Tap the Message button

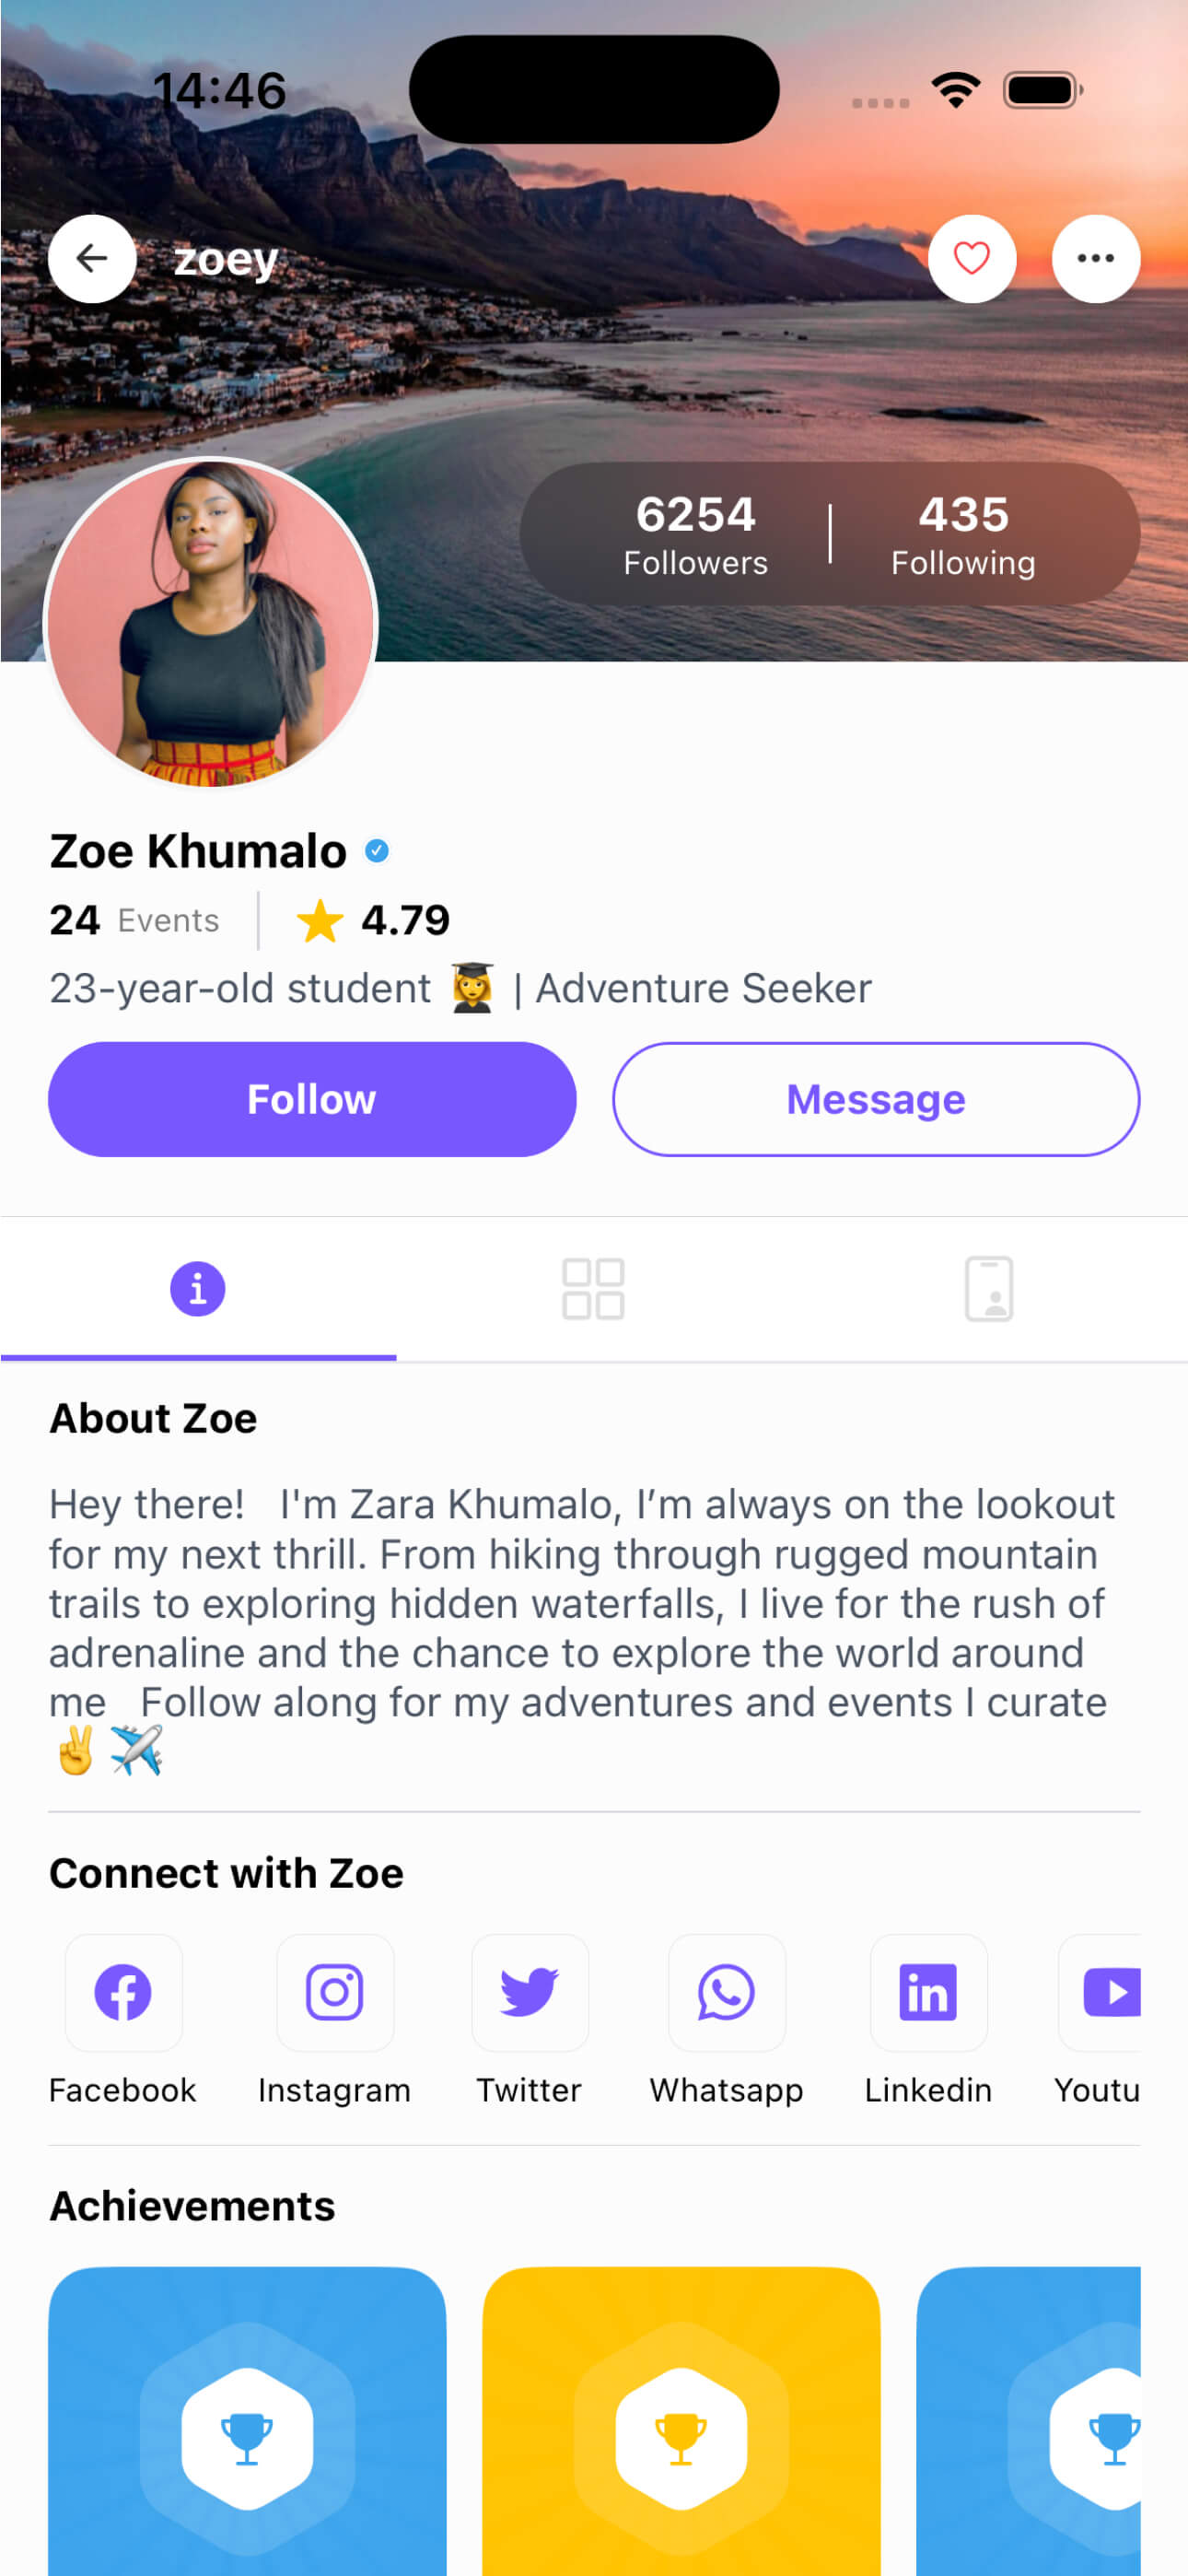click(875, 1098)
